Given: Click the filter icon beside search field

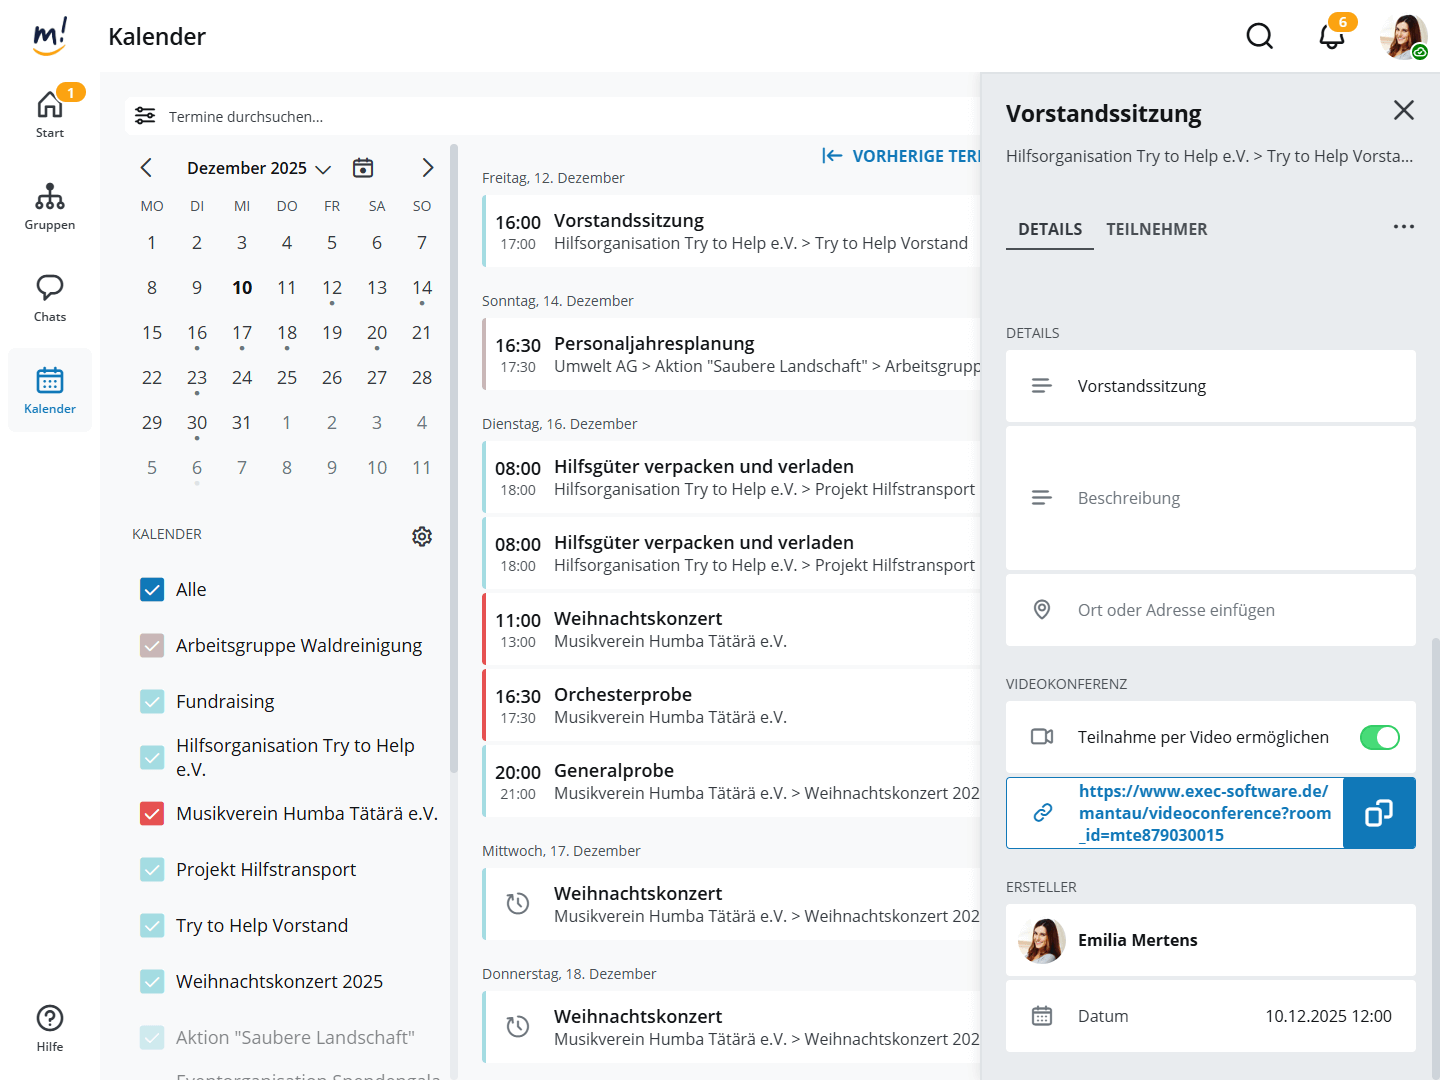Looking at the screenshot, I should click(145, 116).
